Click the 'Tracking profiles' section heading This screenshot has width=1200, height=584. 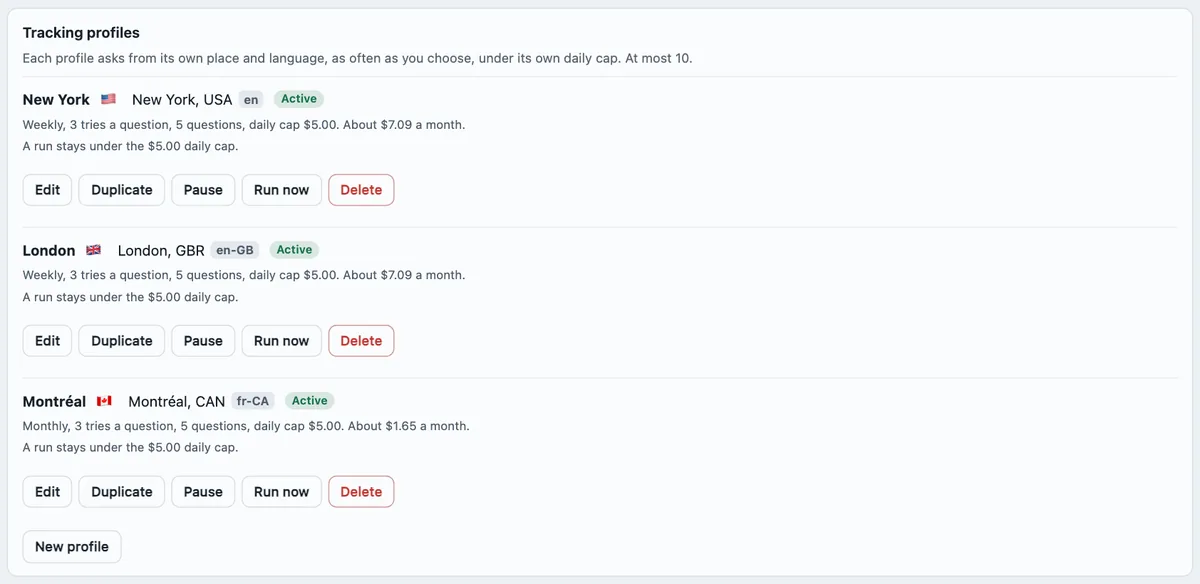(x=81, y=33)
